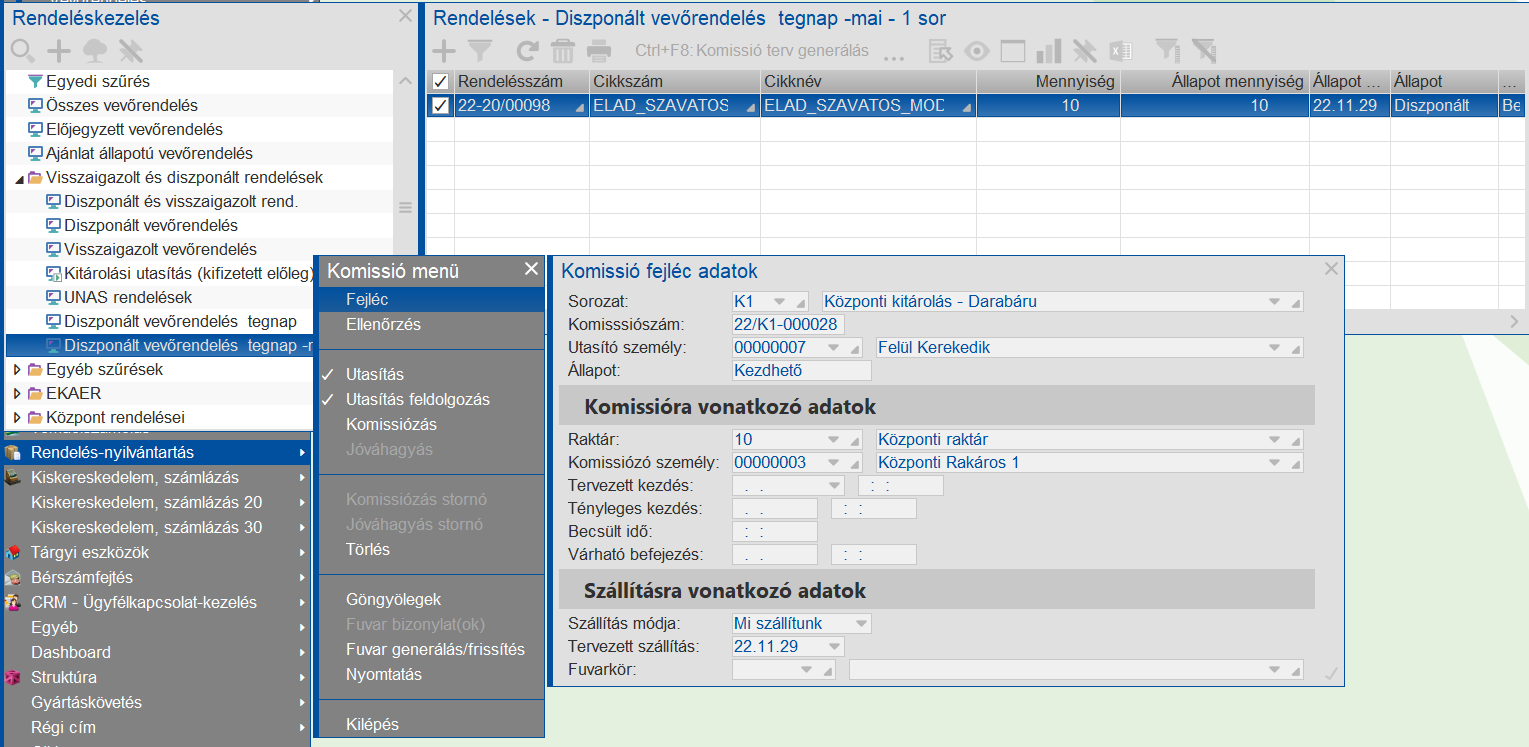
Task: Select Ellenőrzés in the Komissió menü
Action: click(x=383, y=324)
